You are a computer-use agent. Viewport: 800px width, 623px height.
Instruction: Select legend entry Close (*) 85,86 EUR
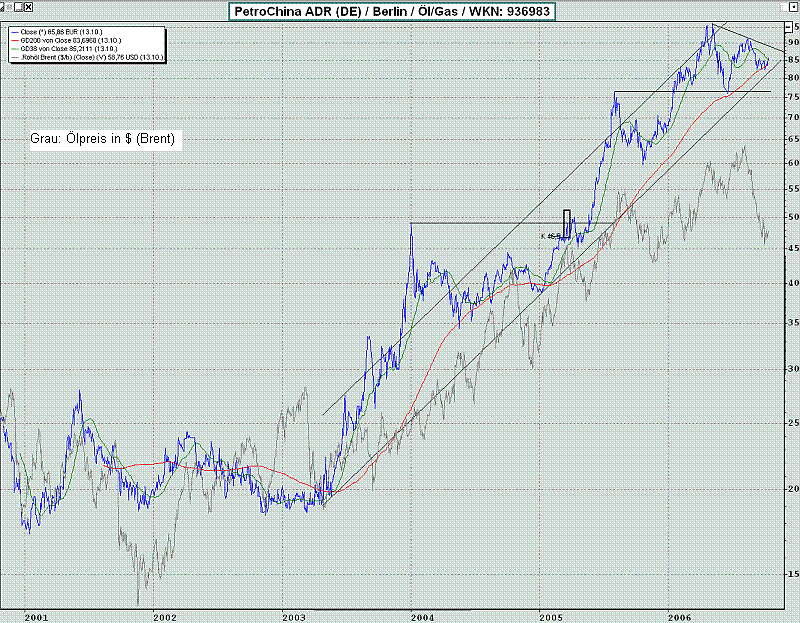click(x=61, y=32)
